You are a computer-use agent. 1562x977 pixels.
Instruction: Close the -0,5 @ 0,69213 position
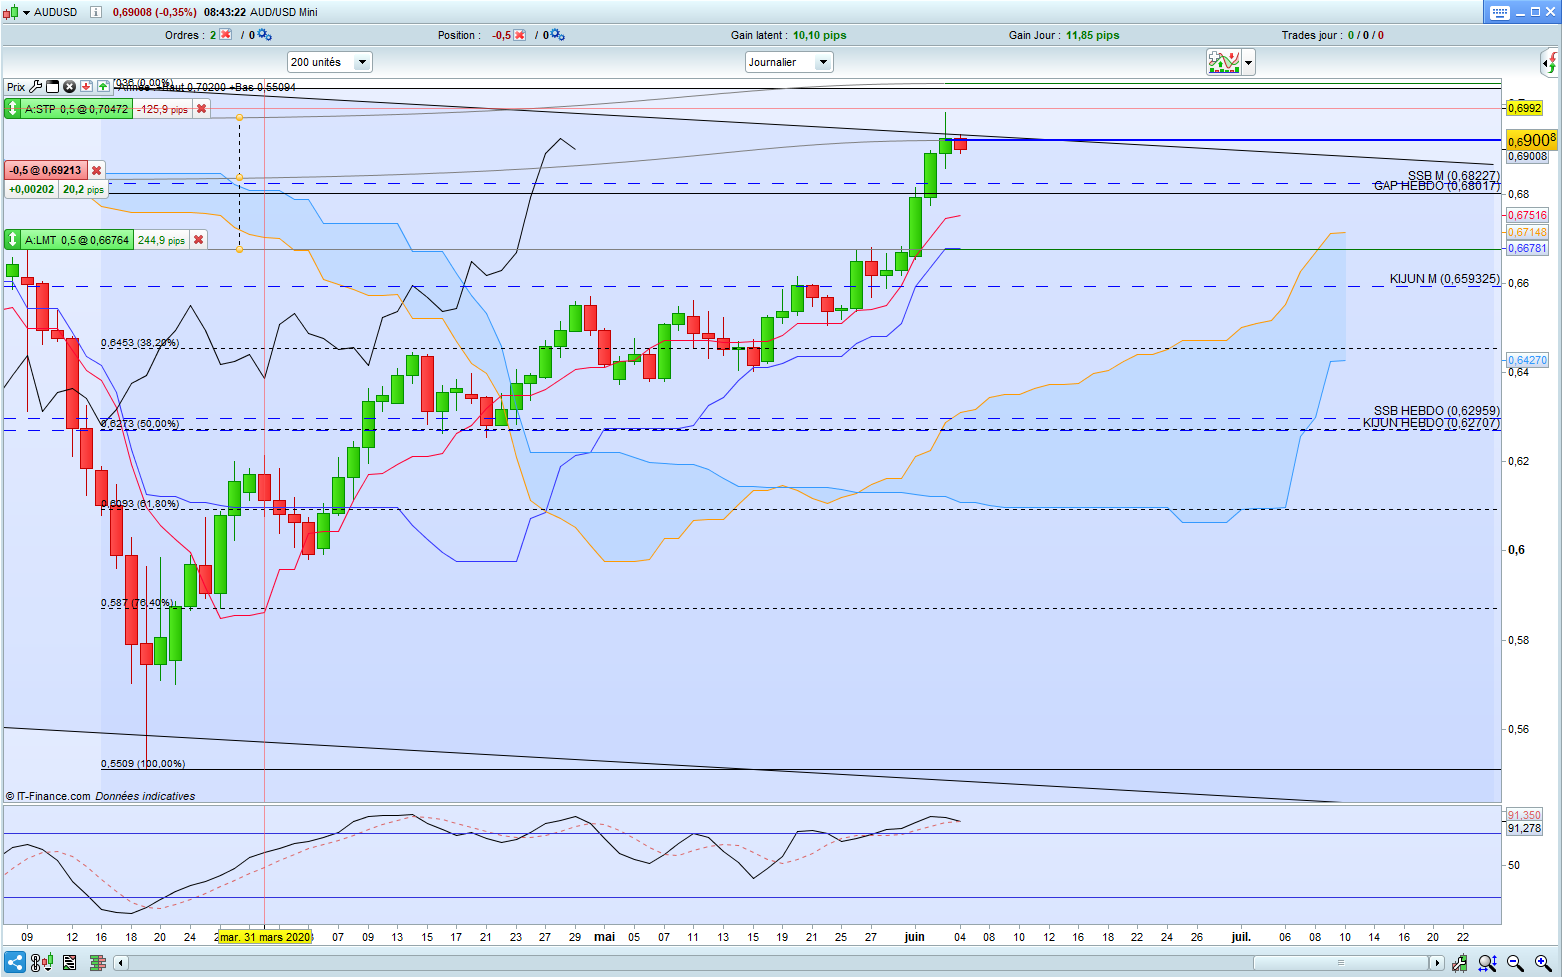(x=96, y=171)
